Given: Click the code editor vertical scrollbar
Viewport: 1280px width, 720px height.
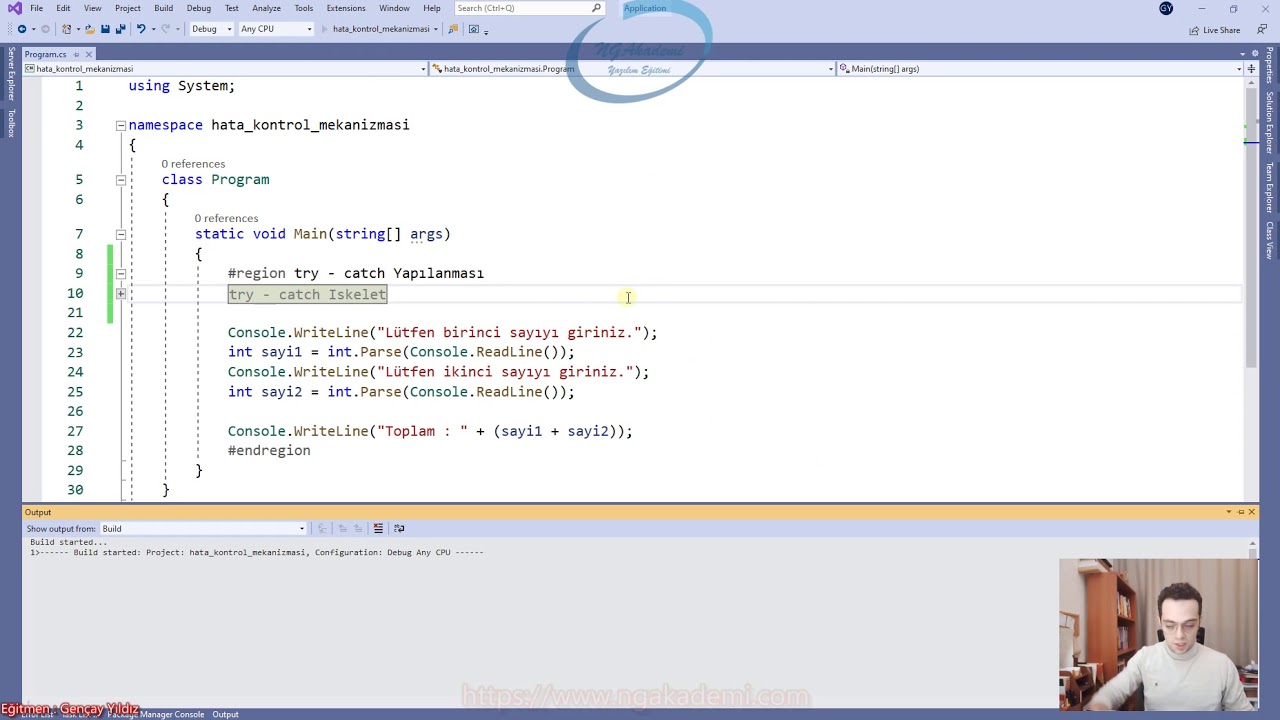Looking at the screenshot, I should pyautogui.click(x=1251, y=230).
